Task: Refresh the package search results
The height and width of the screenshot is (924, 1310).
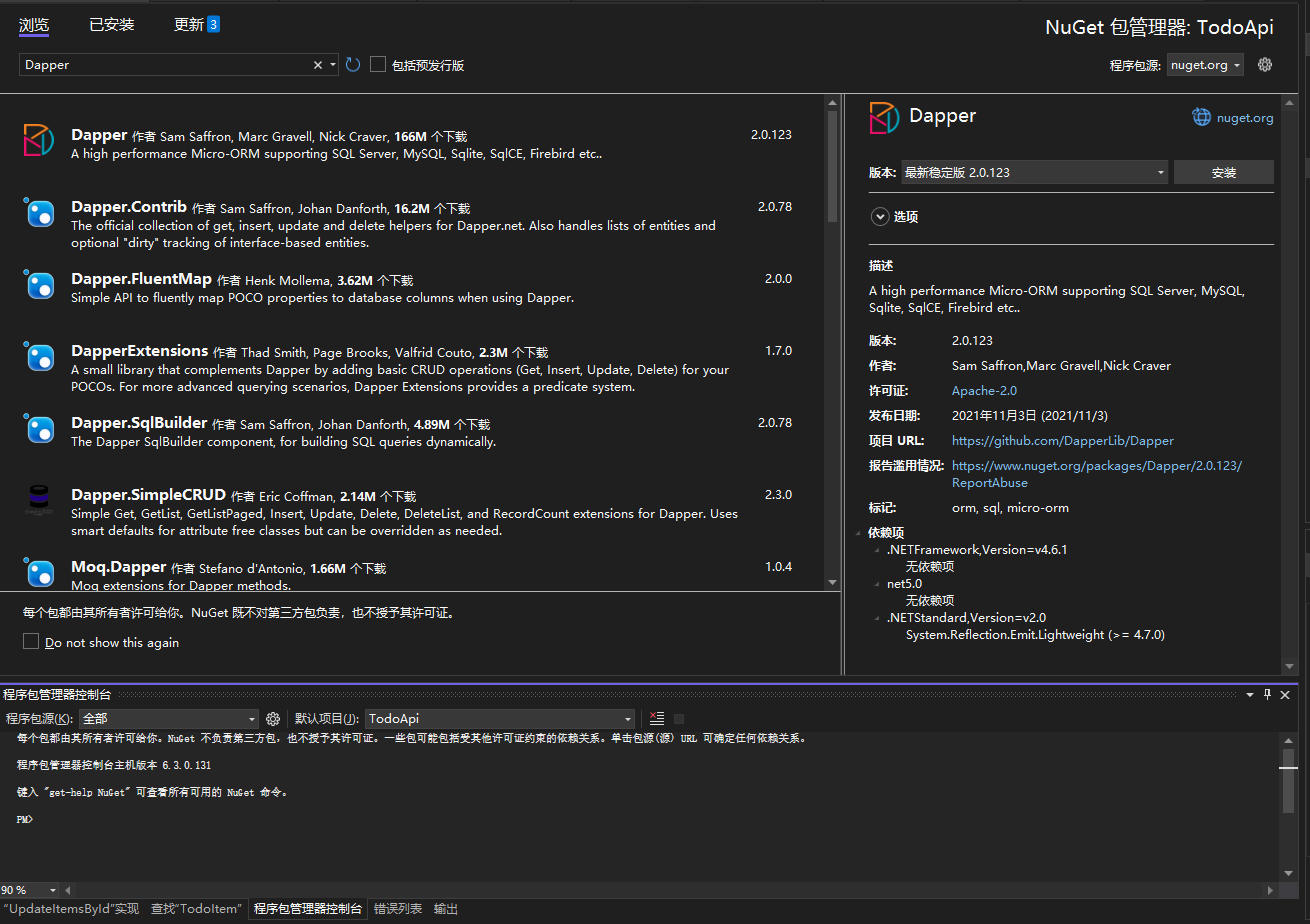Action: [x=352, y=64]
